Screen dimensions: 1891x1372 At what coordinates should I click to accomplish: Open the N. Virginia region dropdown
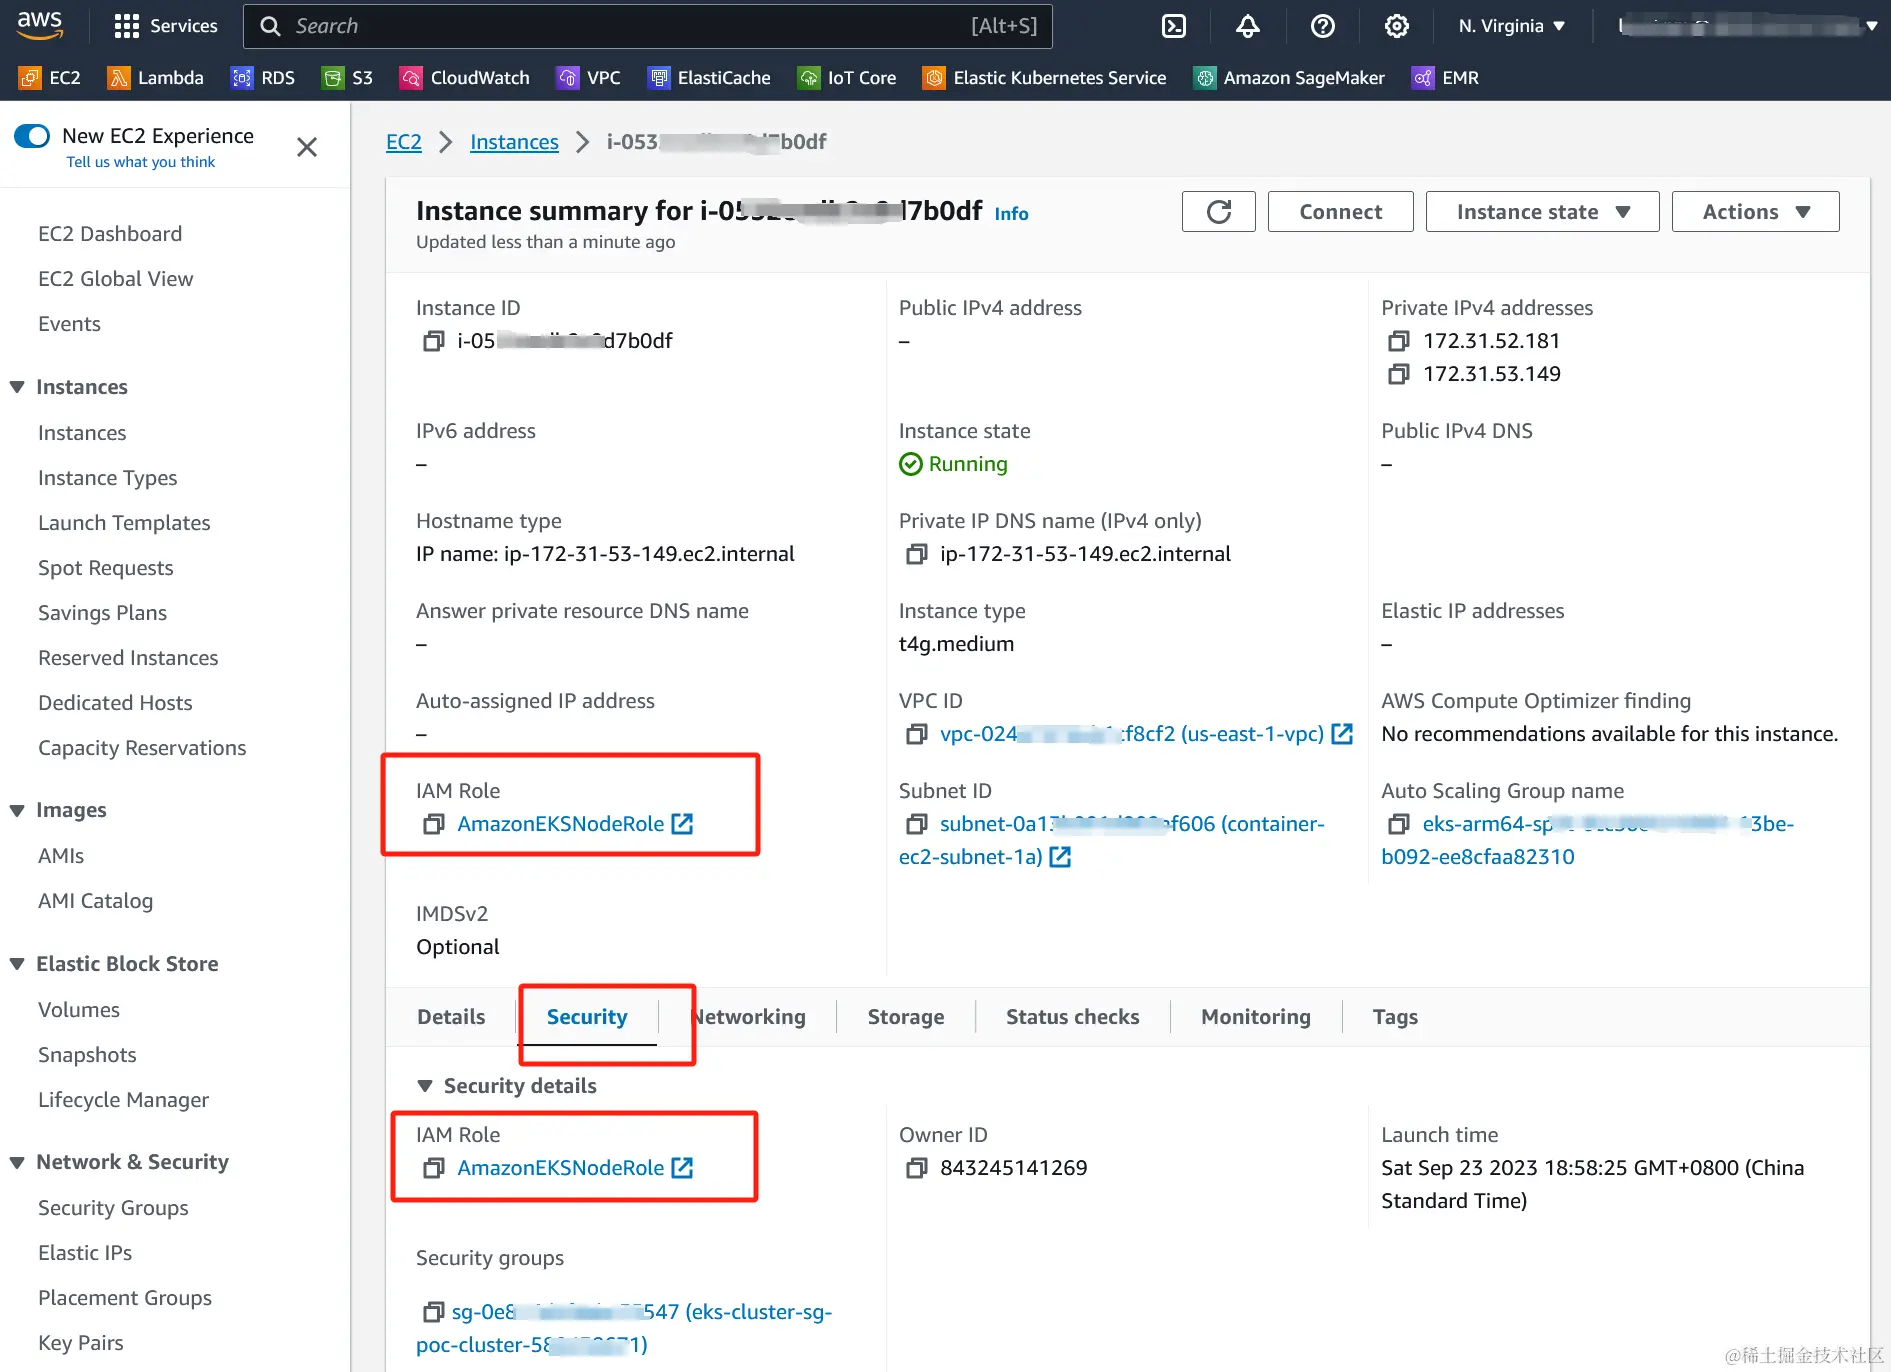click(1511, 26)
